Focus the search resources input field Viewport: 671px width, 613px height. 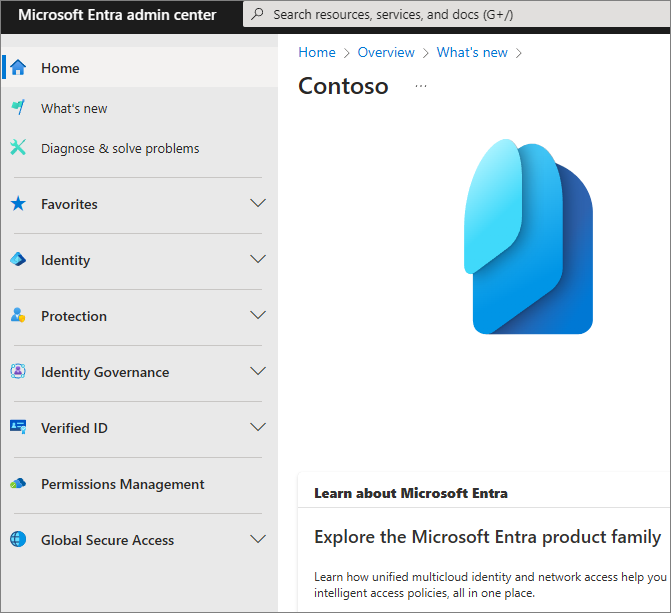pos(457,14)
